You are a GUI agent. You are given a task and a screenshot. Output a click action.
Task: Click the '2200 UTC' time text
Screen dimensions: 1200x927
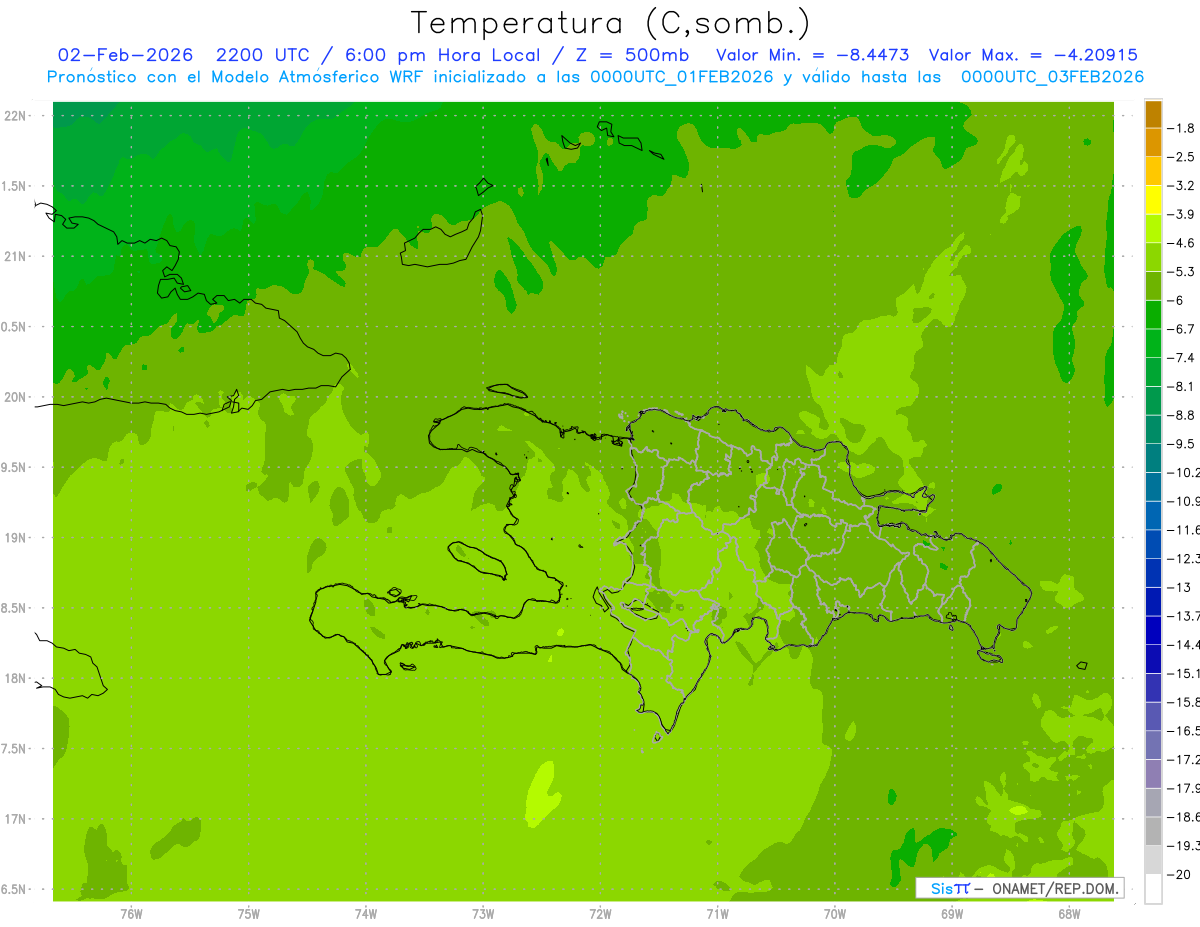tap(263, 55)
